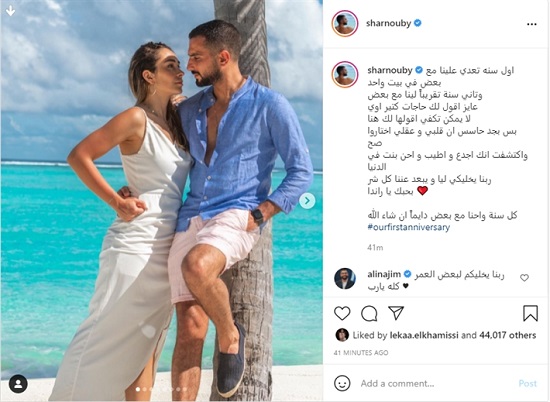Screen dimensions: 550x402
Task: Like the post with the heart icon
Action: click(x=342, y=313)
